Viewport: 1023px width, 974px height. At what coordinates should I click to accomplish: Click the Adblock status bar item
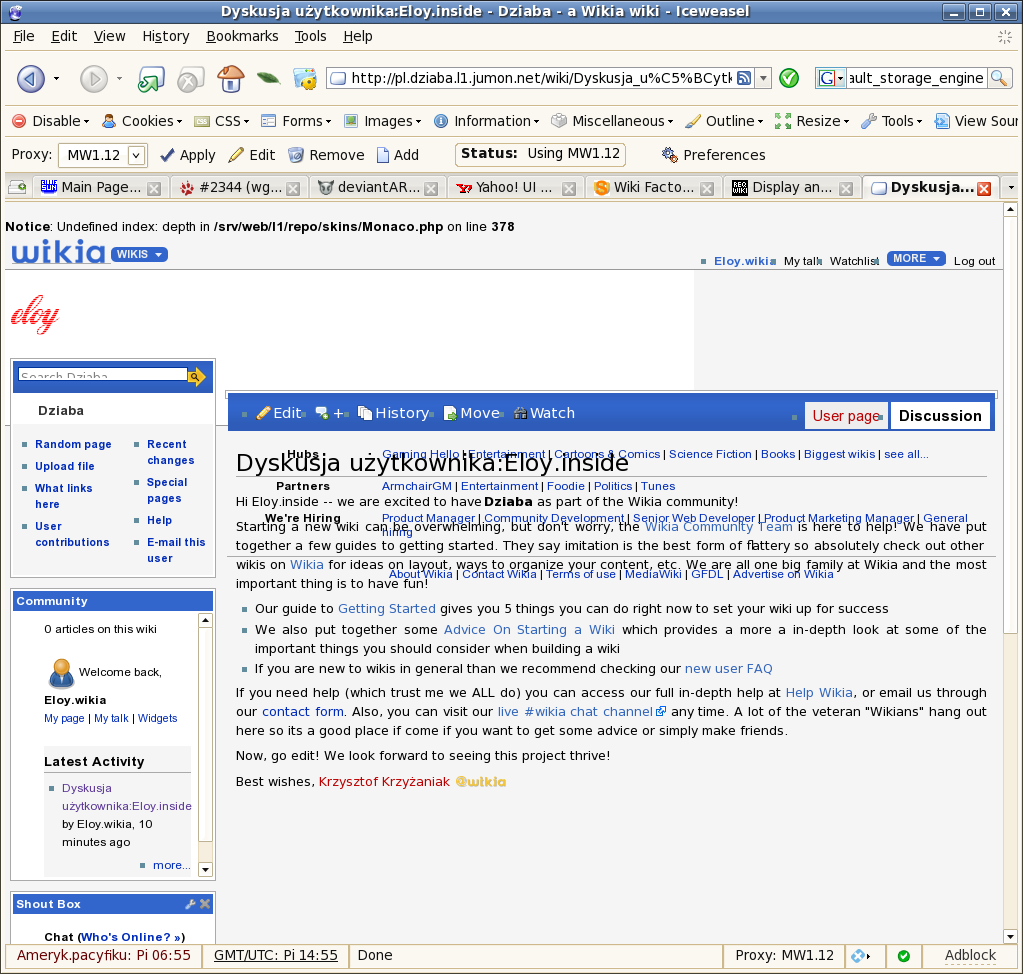click(x=970, y=955)
